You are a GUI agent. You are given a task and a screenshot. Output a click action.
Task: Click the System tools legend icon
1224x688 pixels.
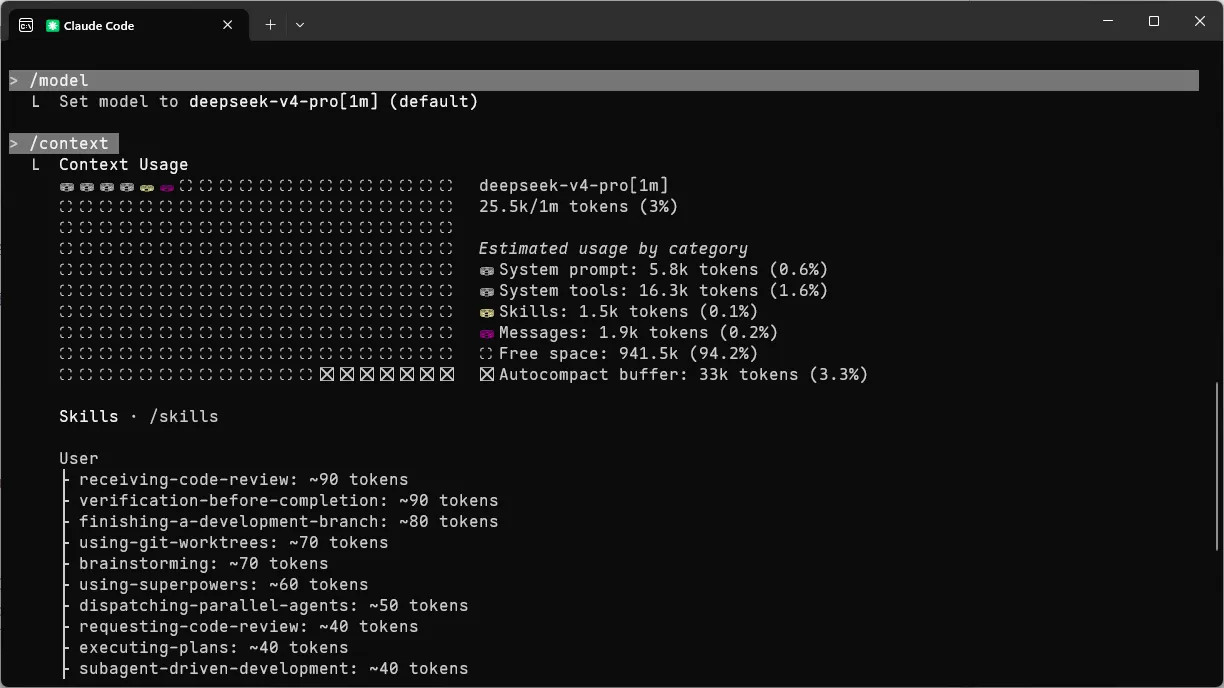tap(487, 292)
